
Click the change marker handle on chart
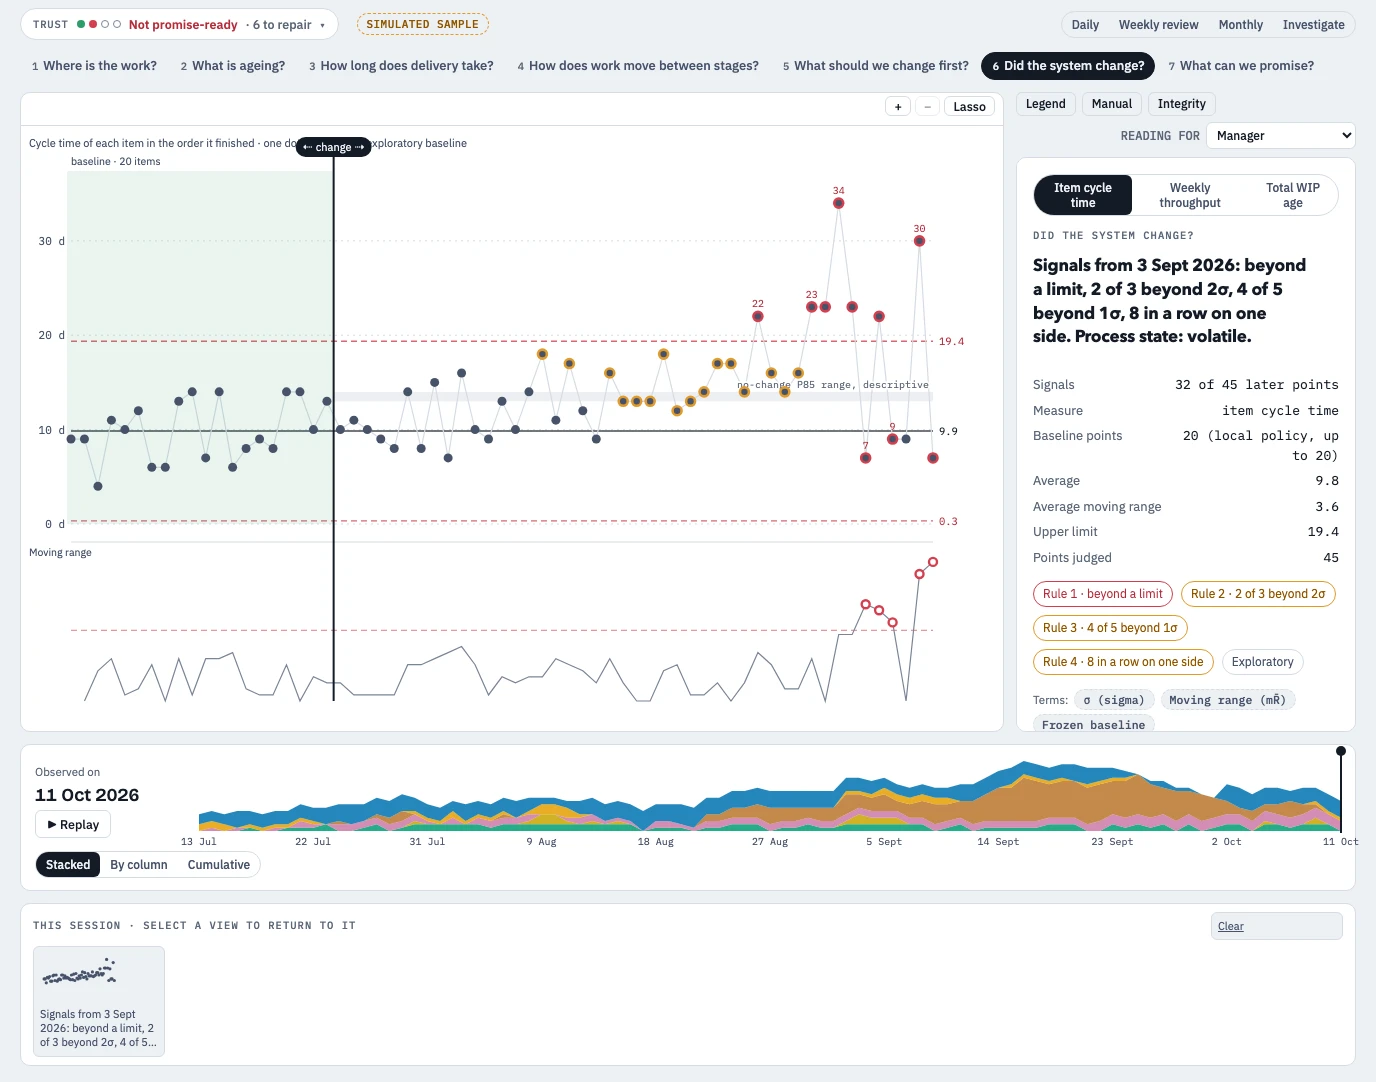click(334, 147)
